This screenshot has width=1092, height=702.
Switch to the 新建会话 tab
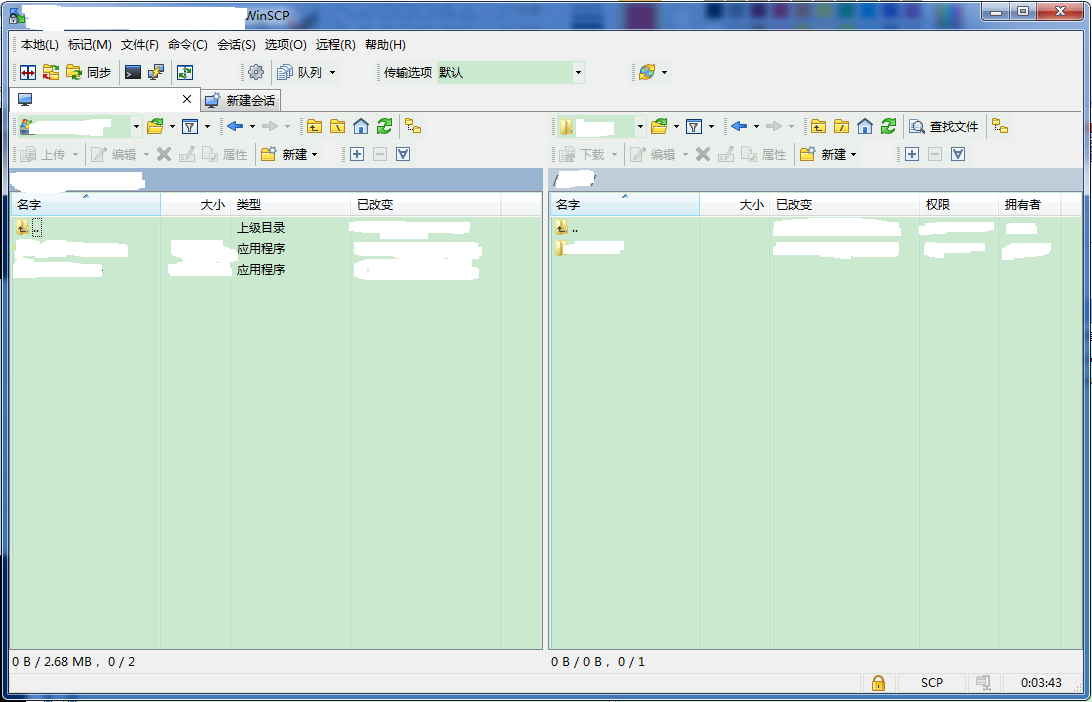(242, 101)
